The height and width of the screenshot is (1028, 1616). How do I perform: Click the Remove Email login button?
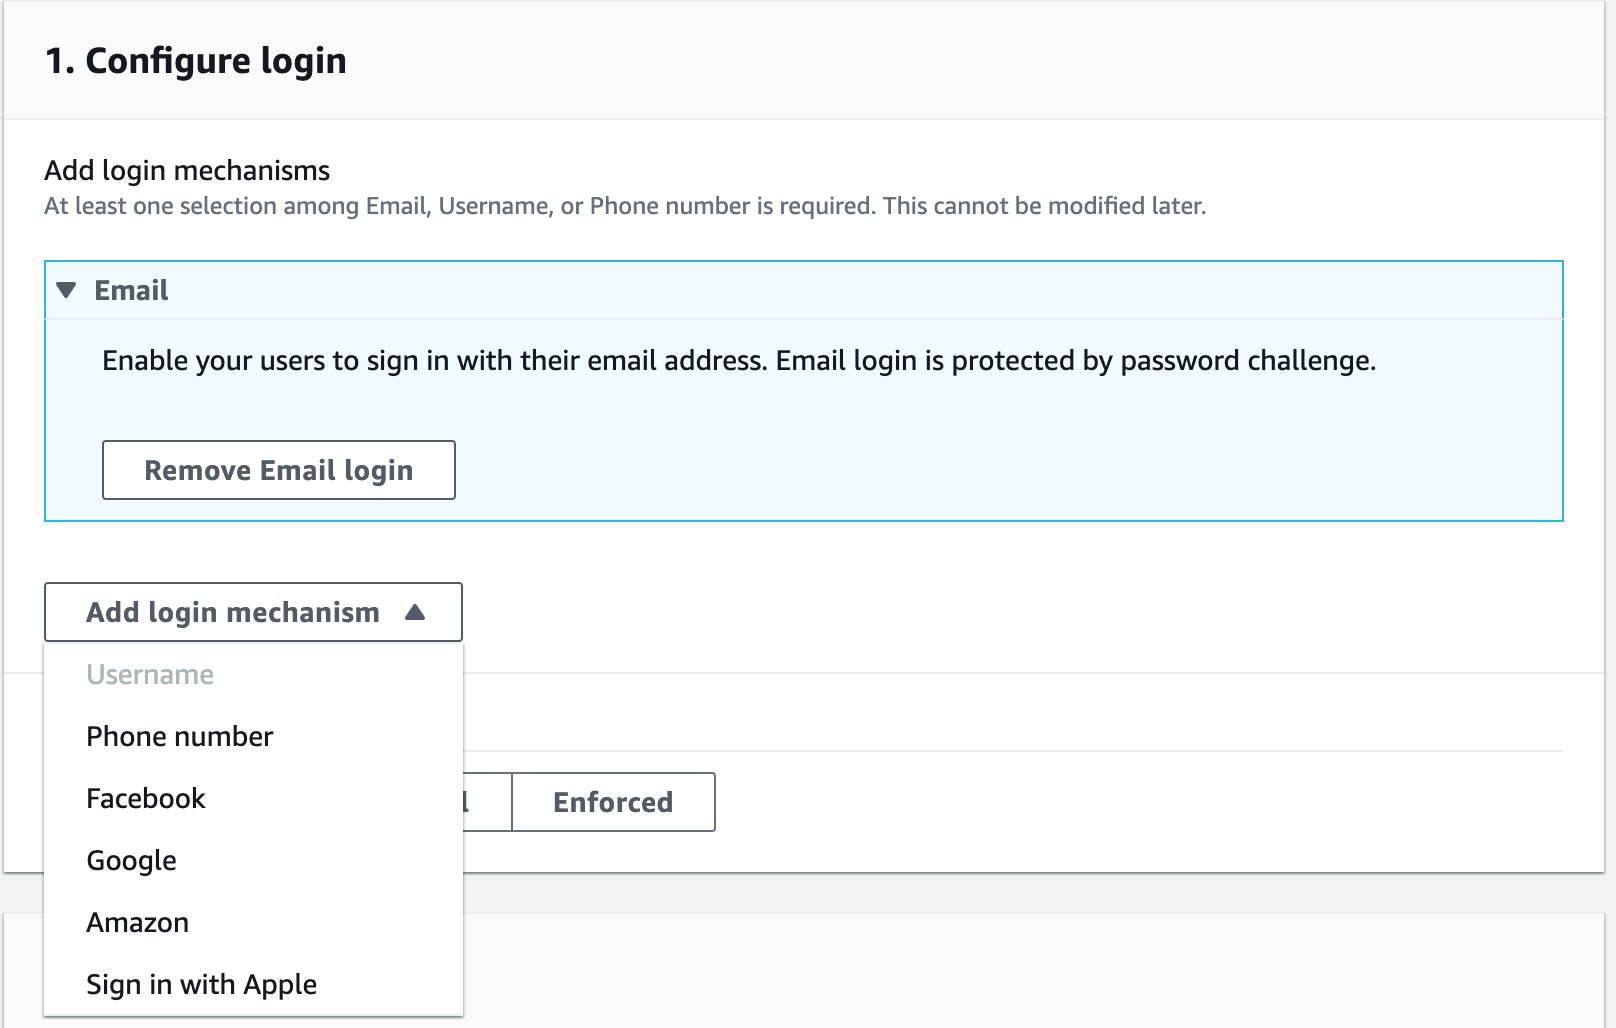[x=278, y=470]
